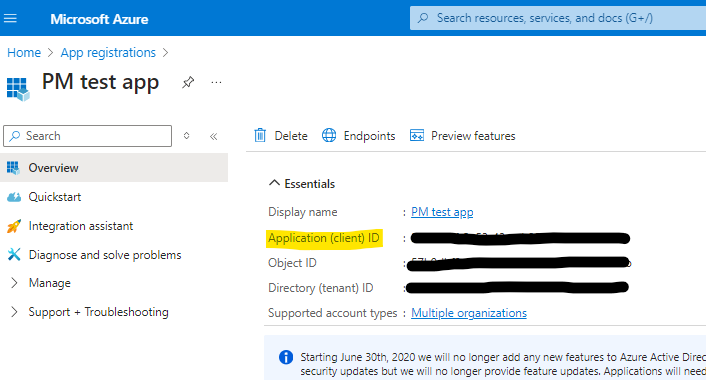Screen dimensions: 706x380
Task: Focus the sidebar Search field
Action: pos(87,136)
